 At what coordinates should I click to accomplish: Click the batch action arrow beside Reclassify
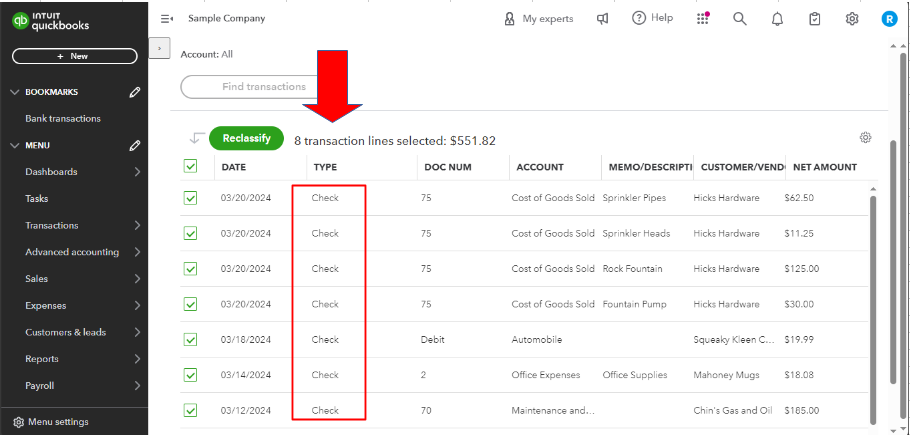coord(197,139)
